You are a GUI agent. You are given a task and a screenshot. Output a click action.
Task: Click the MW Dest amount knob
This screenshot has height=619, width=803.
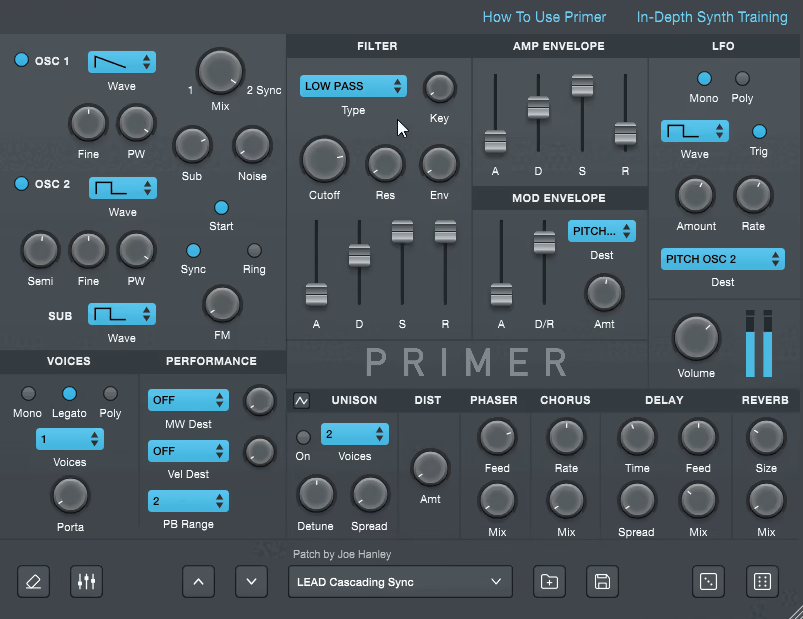click(260, 401)
